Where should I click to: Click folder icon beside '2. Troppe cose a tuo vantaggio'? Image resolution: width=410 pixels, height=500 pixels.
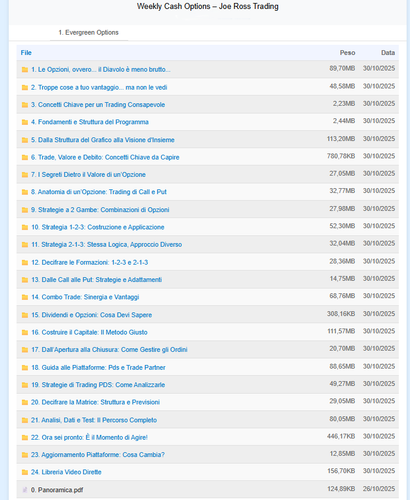click(x=25, y=88)
